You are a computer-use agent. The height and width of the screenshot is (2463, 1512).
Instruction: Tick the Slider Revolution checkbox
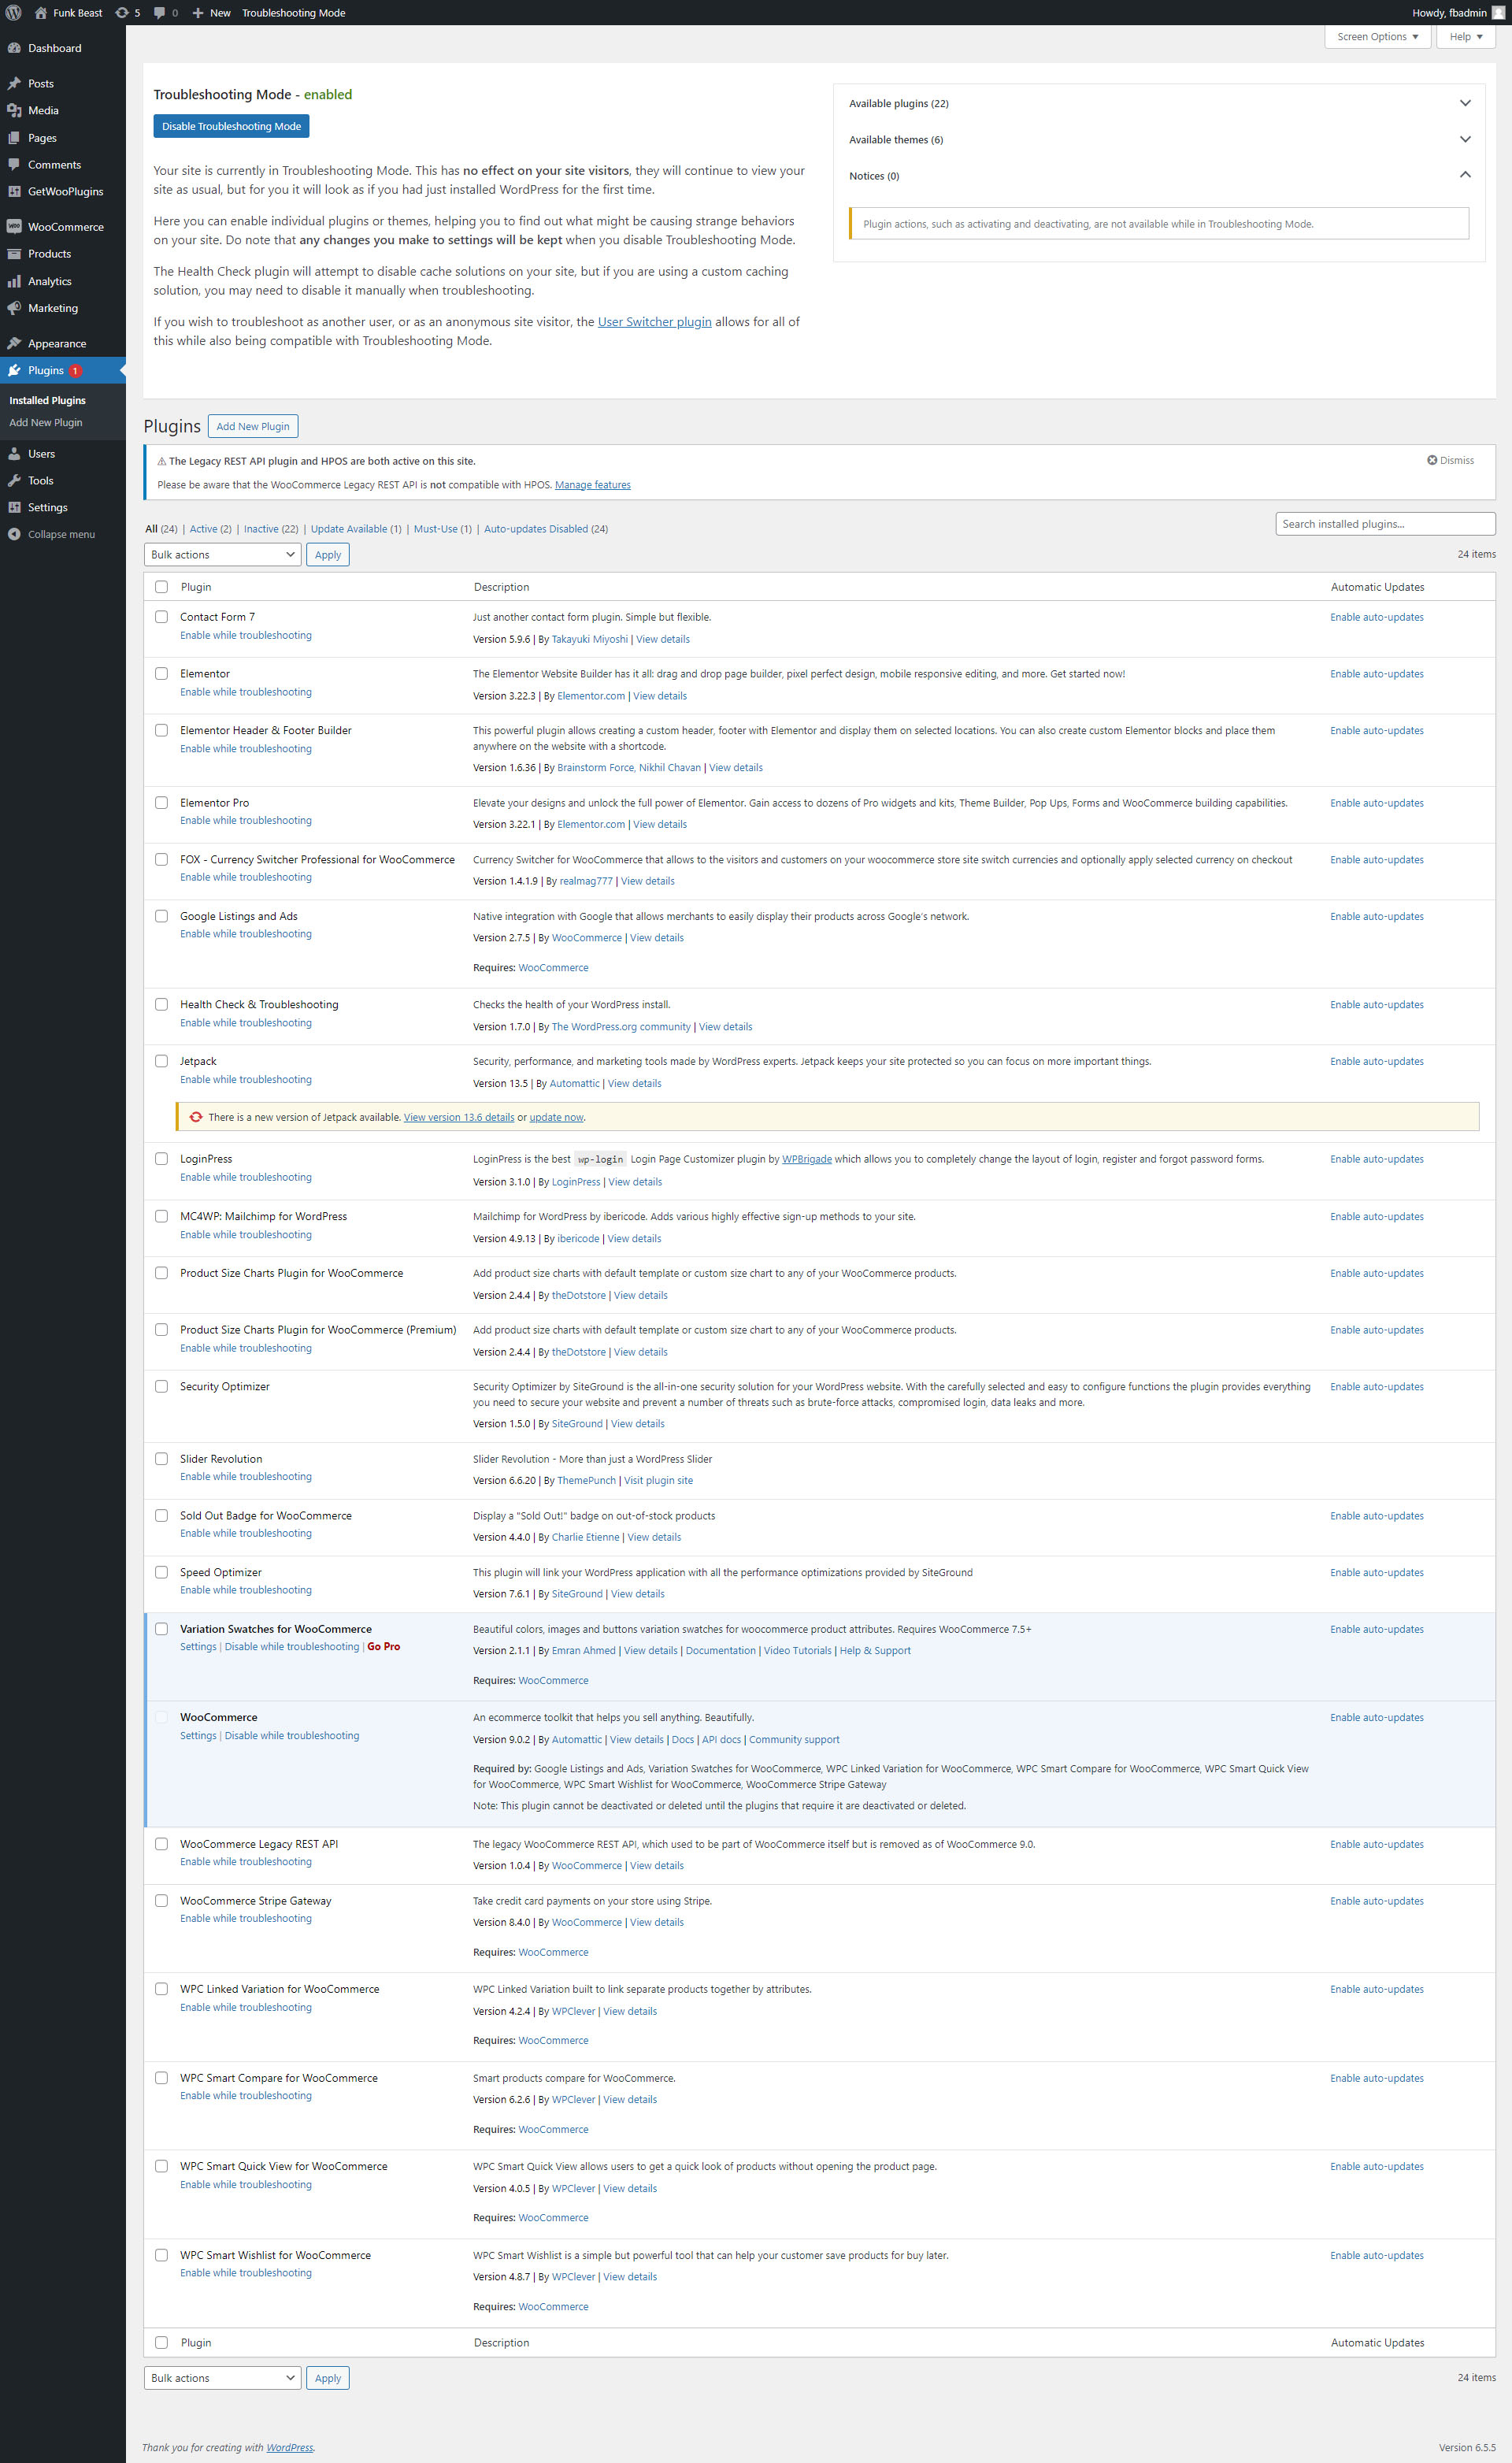tap(161, 1459)
